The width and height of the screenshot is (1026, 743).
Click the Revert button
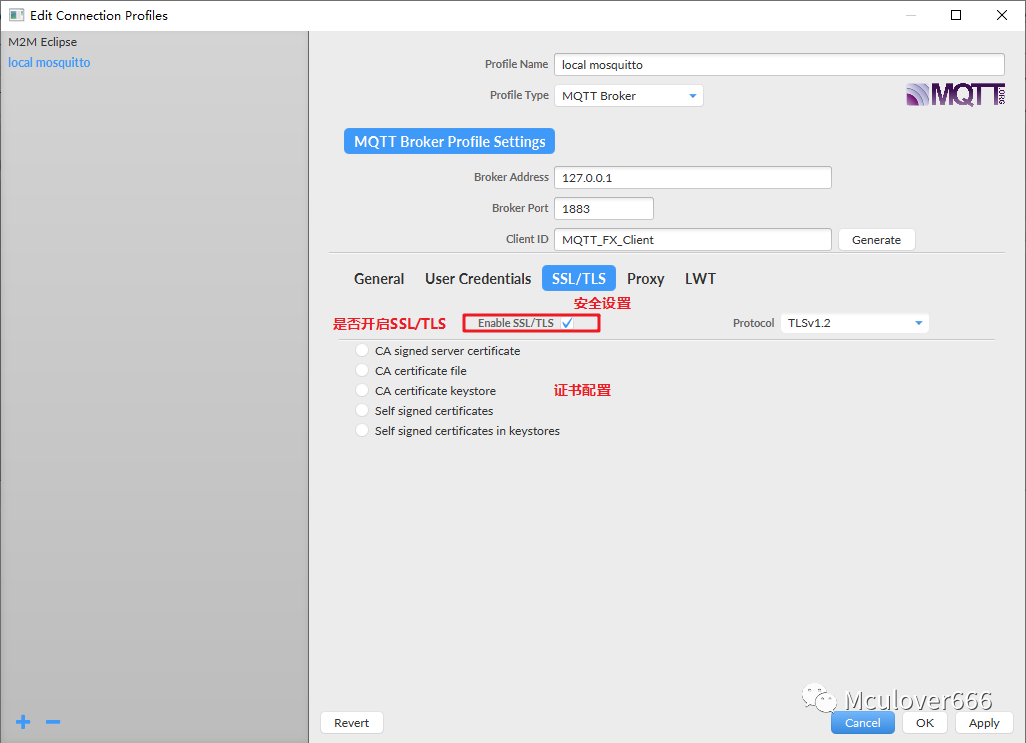point(351,723)
